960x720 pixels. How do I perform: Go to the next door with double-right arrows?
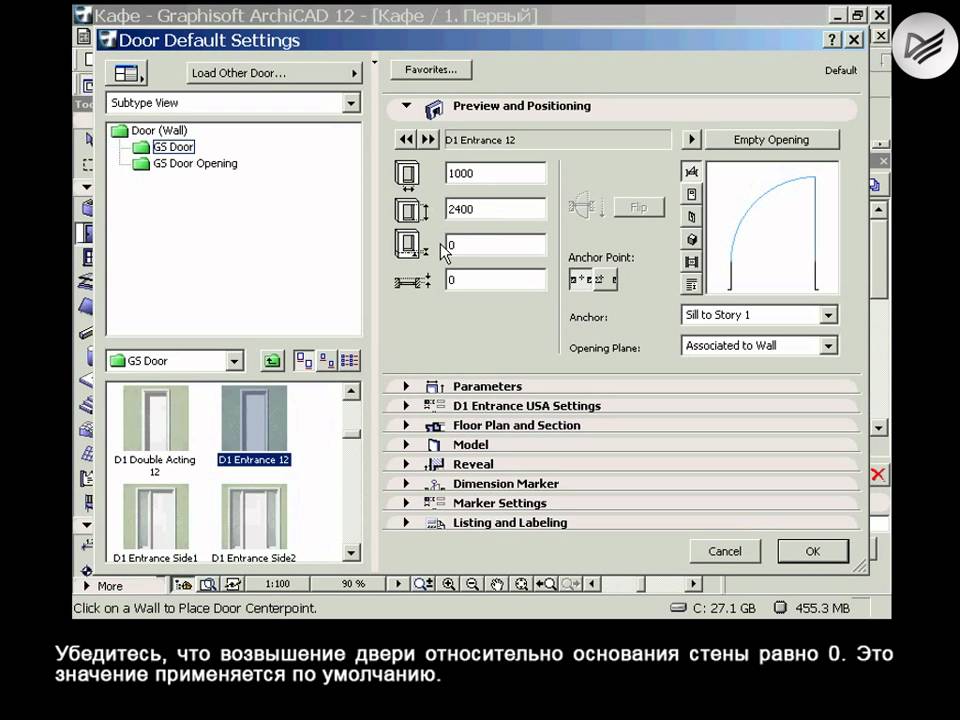(428, 140)
